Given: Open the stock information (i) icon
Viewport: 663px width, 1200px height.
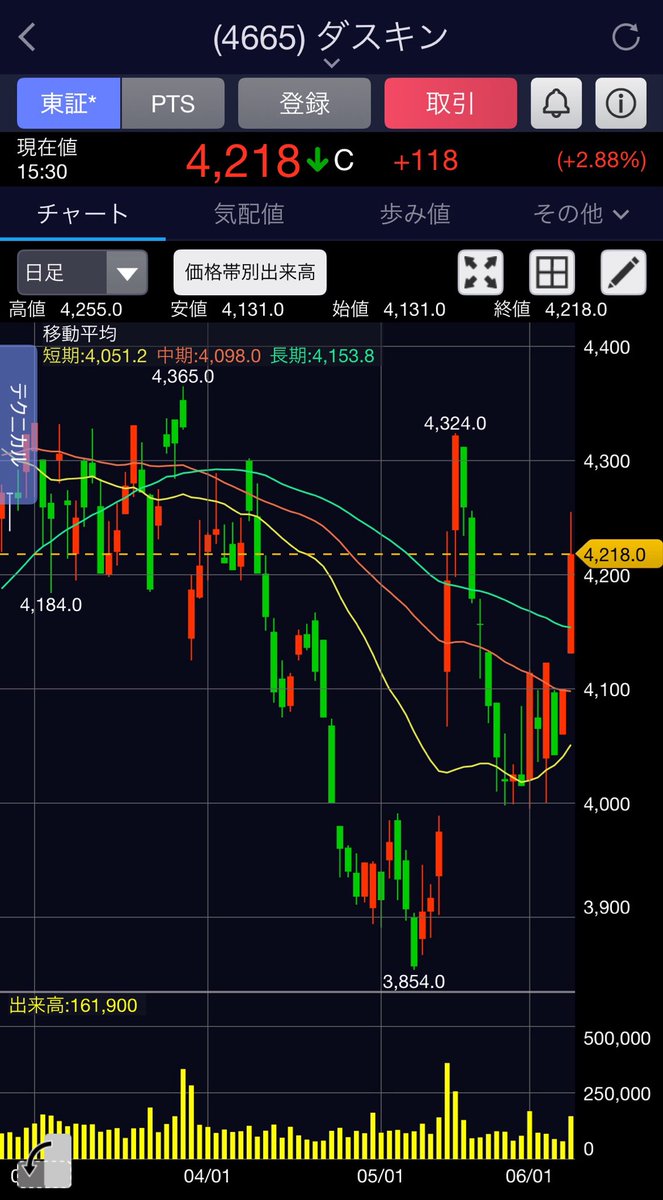Looking at the screenshot, I should [x=621, y=103].
